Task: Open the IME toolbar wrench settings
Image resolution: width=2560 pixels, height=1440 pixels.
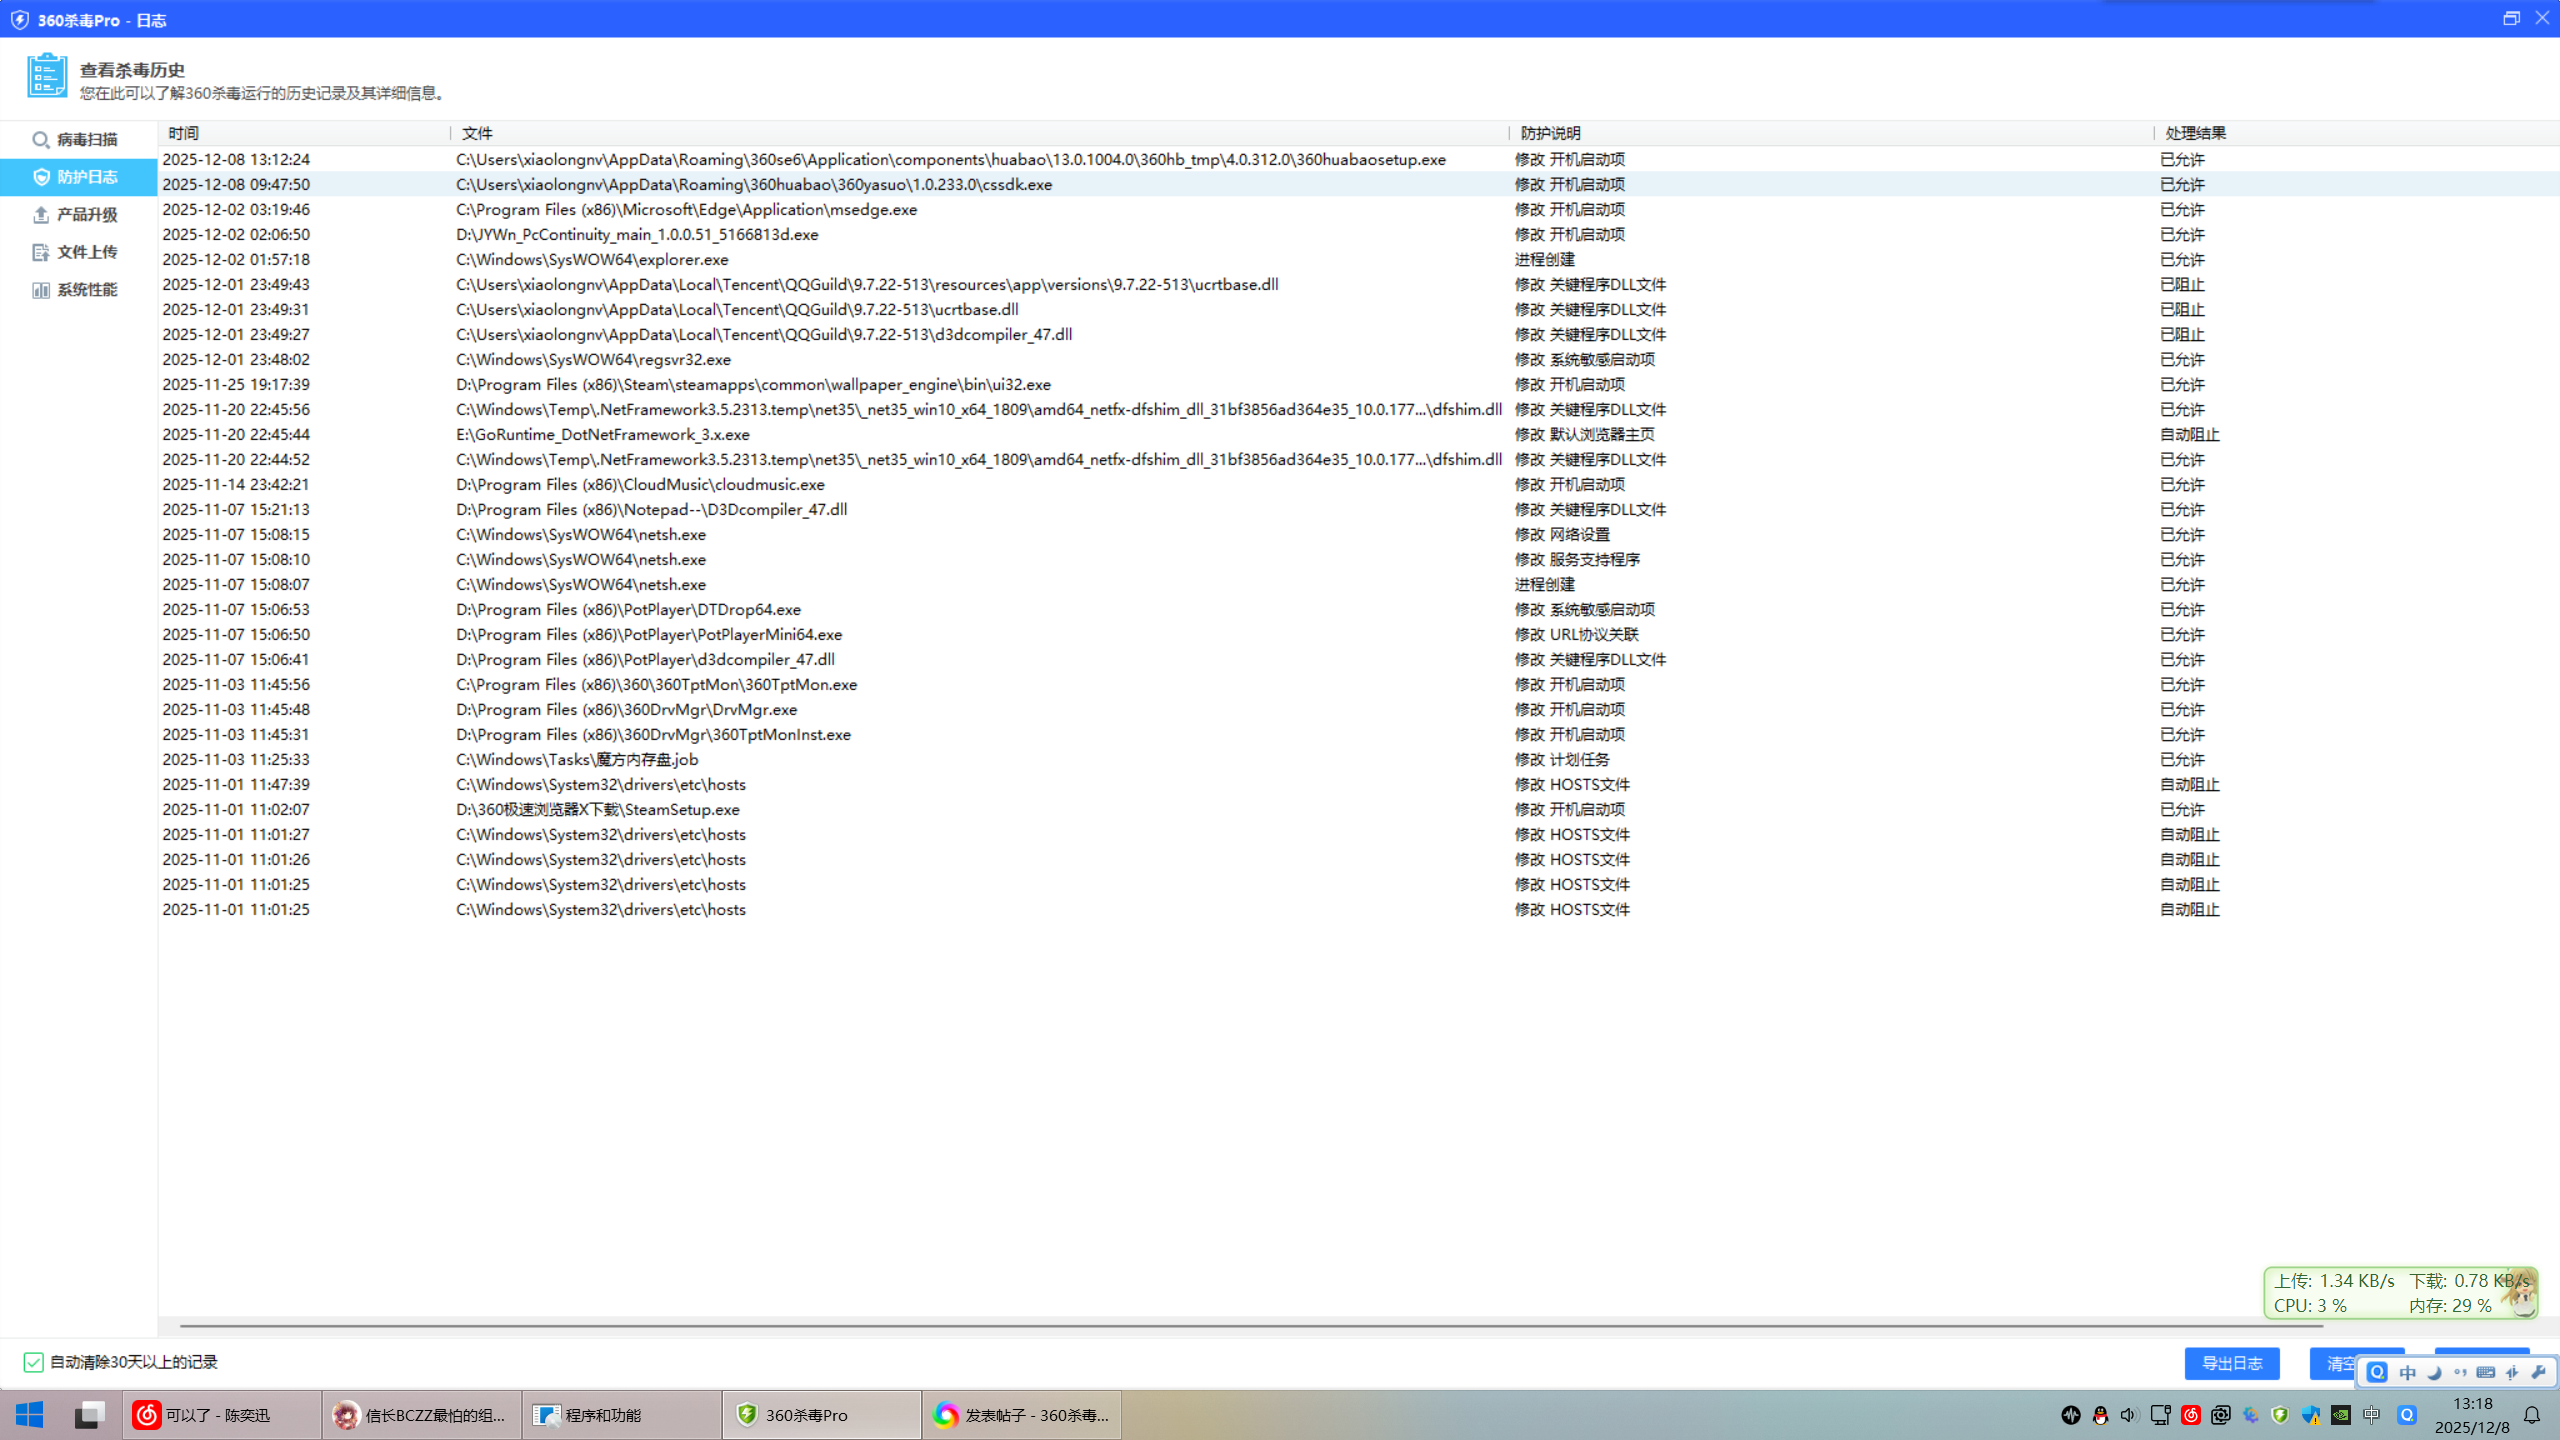Action: point(2538,1372)
